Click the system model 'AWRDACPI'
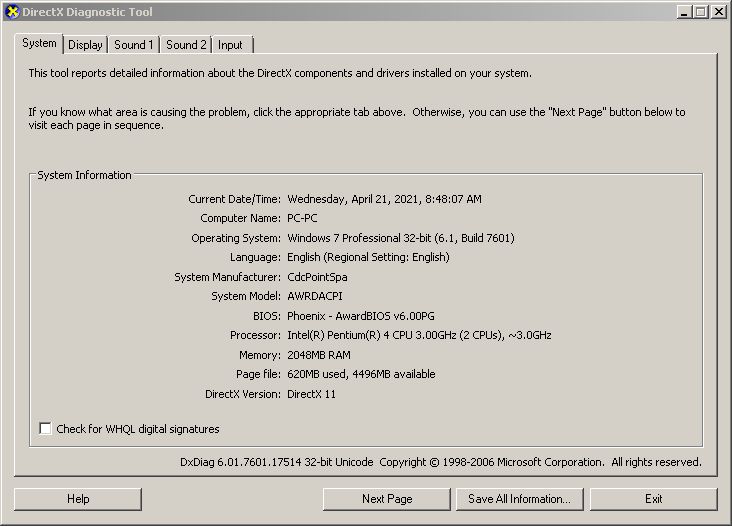The image size is (732, 526). [x=315, y=296]
